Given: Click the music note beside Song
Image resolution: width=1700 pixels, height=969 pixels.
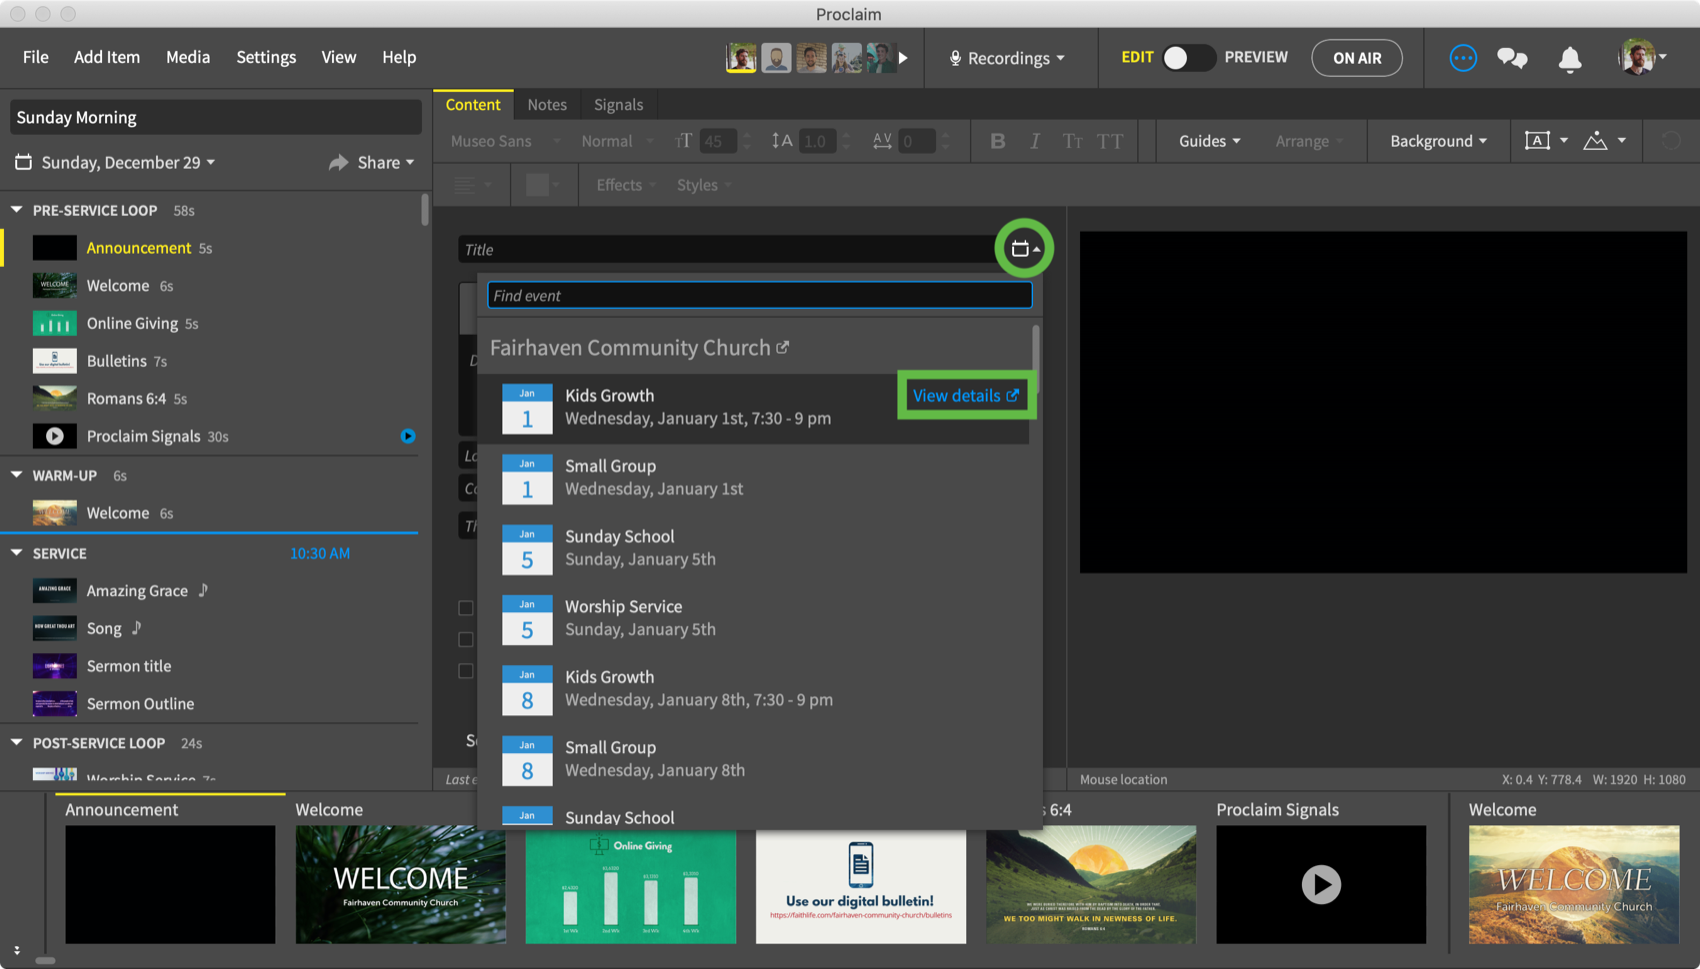Looking at the screenshot, I should (x=137, y=628).
